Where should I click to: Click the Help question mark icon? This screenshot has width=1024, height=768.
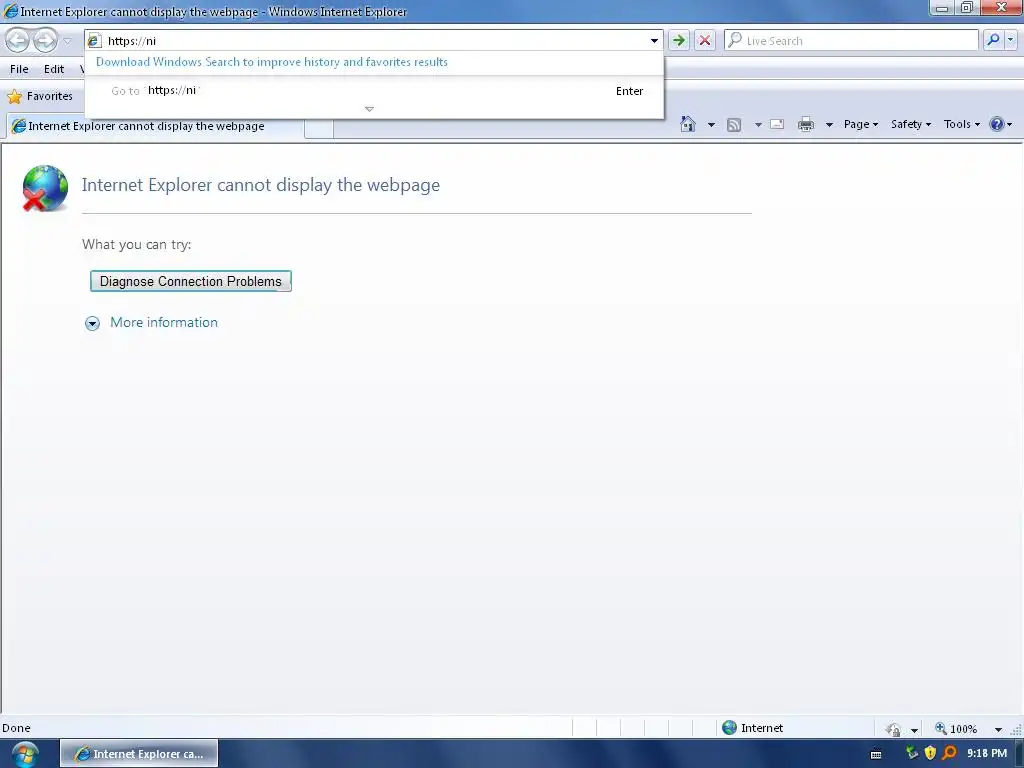point(997,124)
